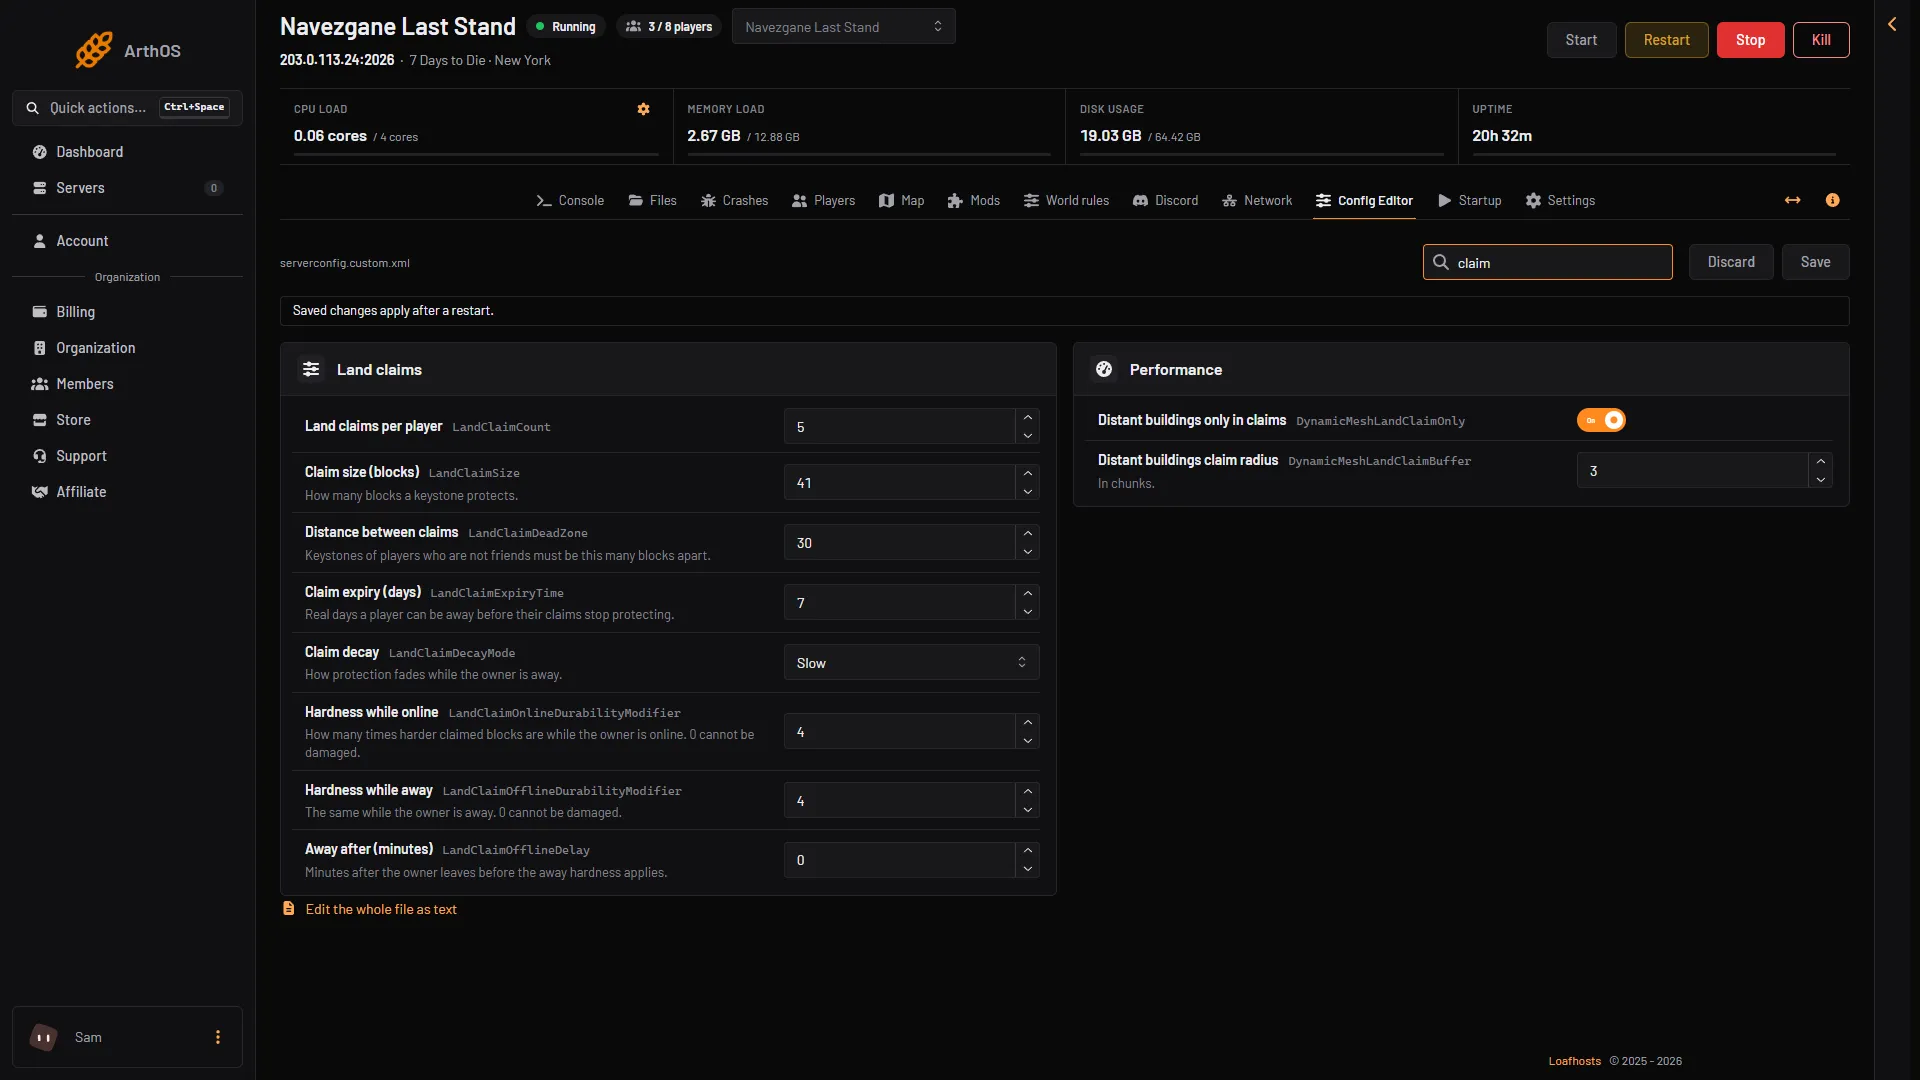The height and width of the screenshot is (1080, 1920).
Task: Click the Restart server button
Action: tap(1666, 40)
